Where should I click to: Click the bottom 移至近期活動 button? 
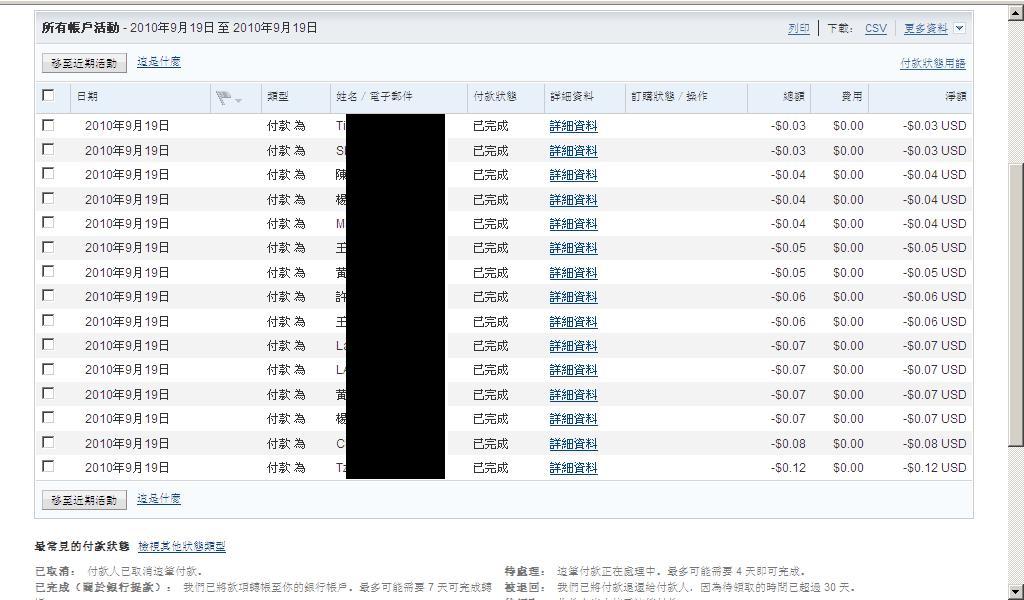tap(84, 500)
